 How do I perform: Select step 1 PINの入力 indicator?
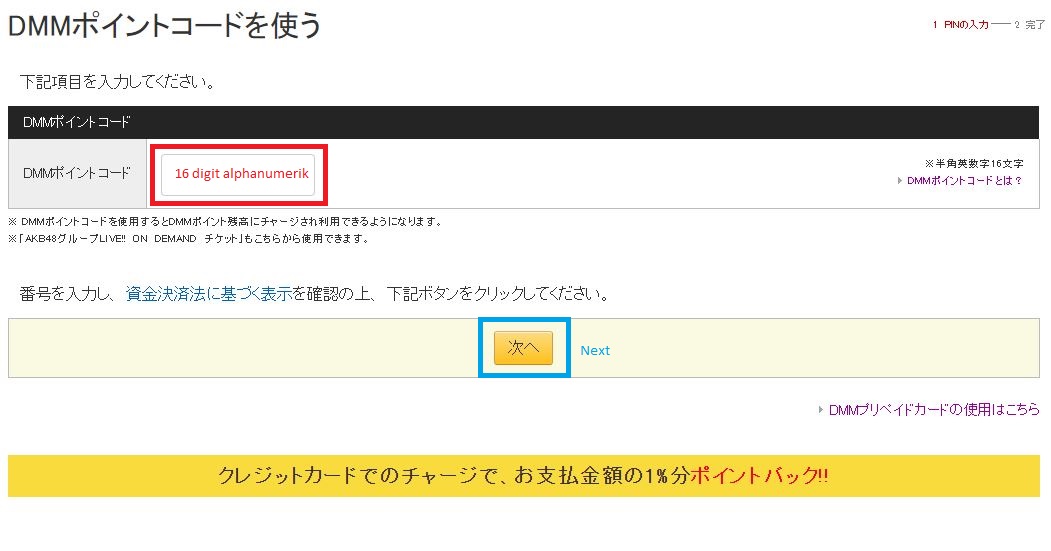coord(965,25)
